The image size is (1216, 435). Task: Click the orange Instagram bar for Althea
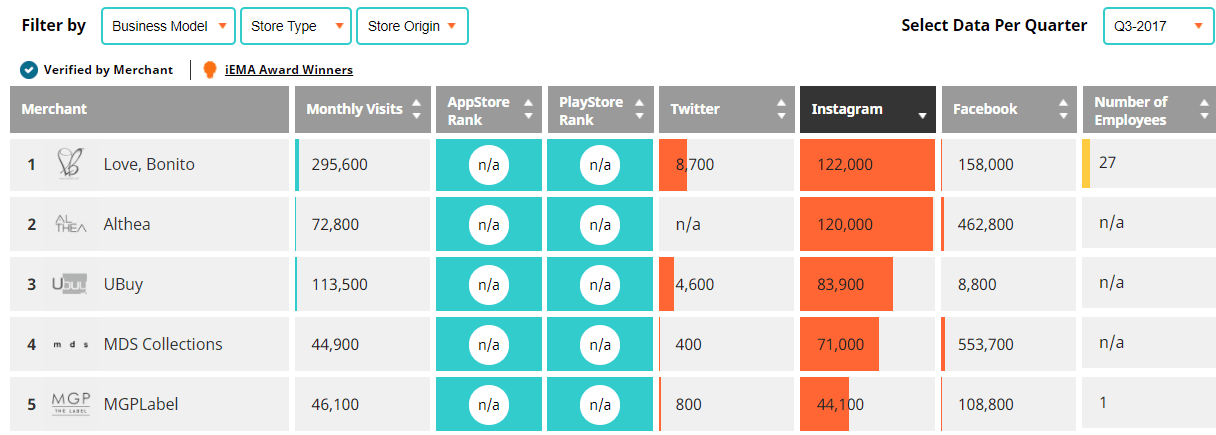coord(868,224)
